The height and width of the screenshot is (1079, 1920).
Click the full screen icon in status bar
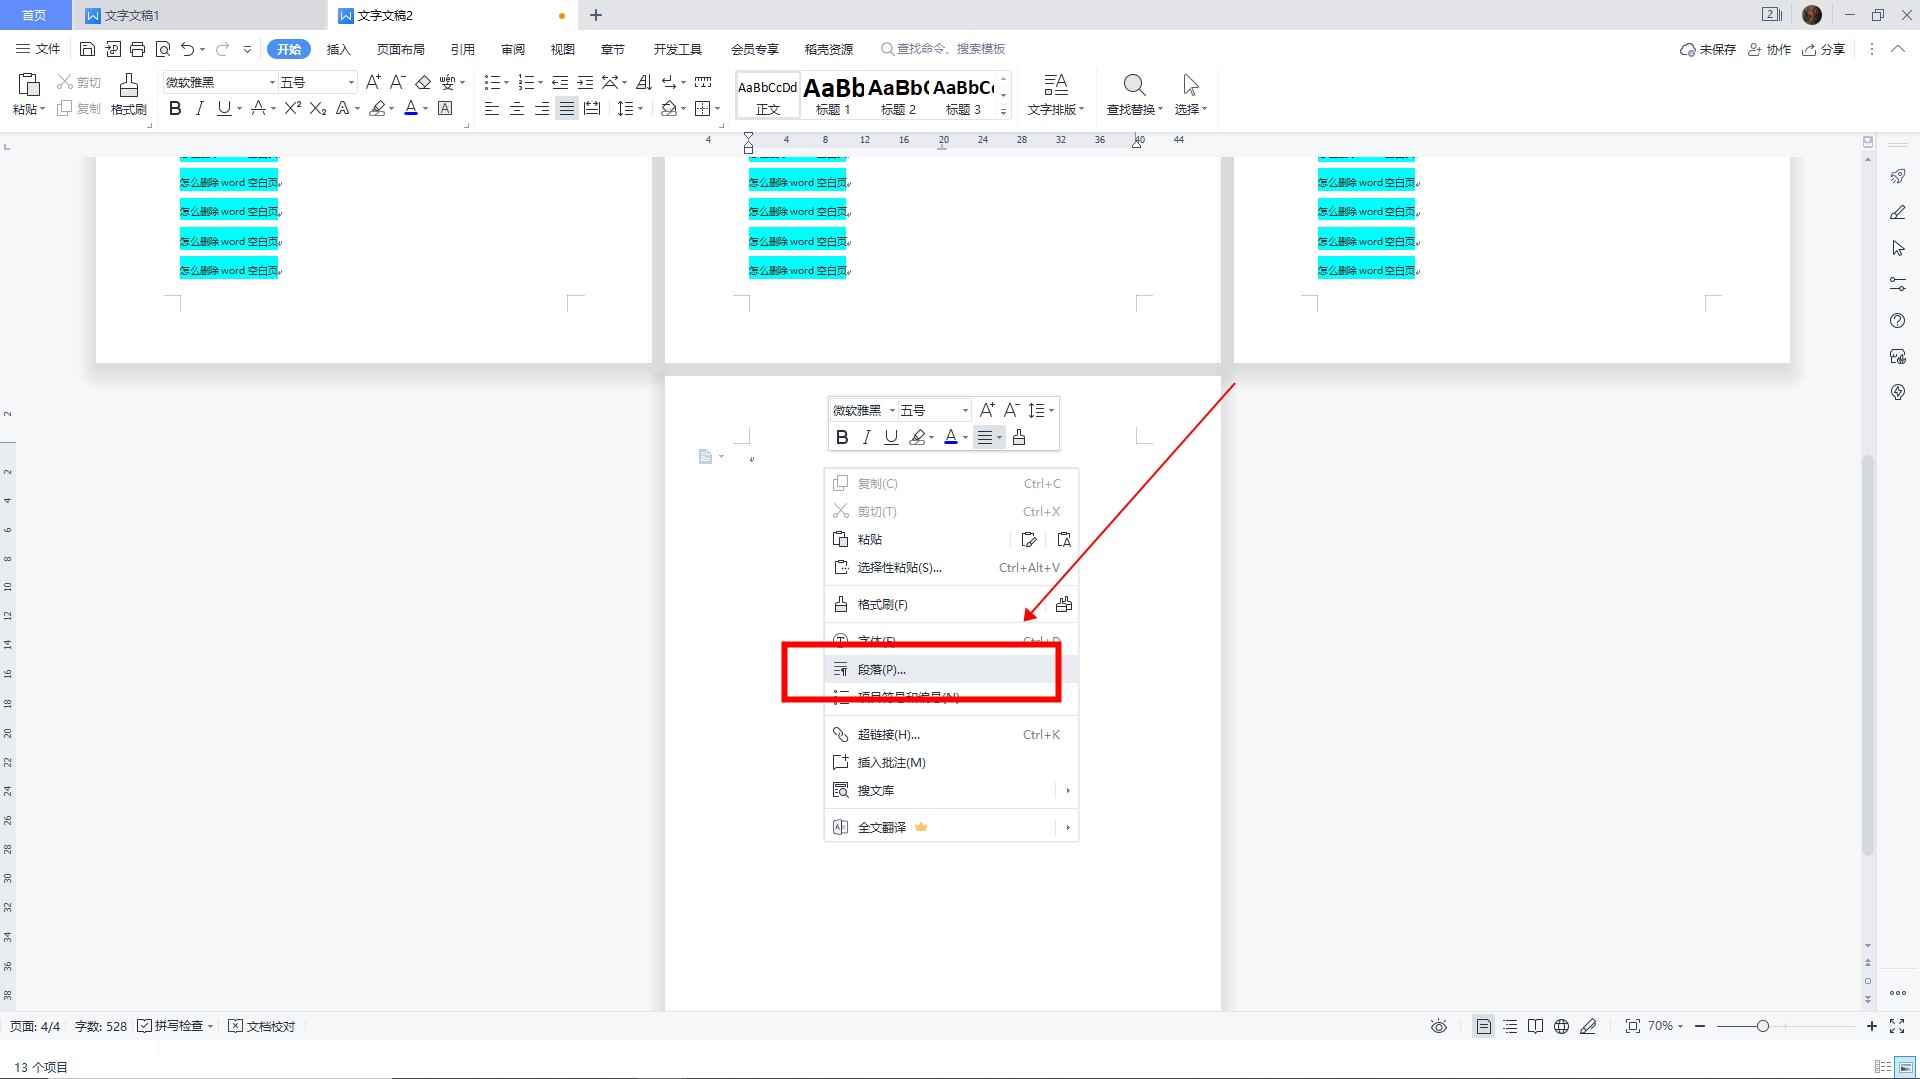1897,1025
